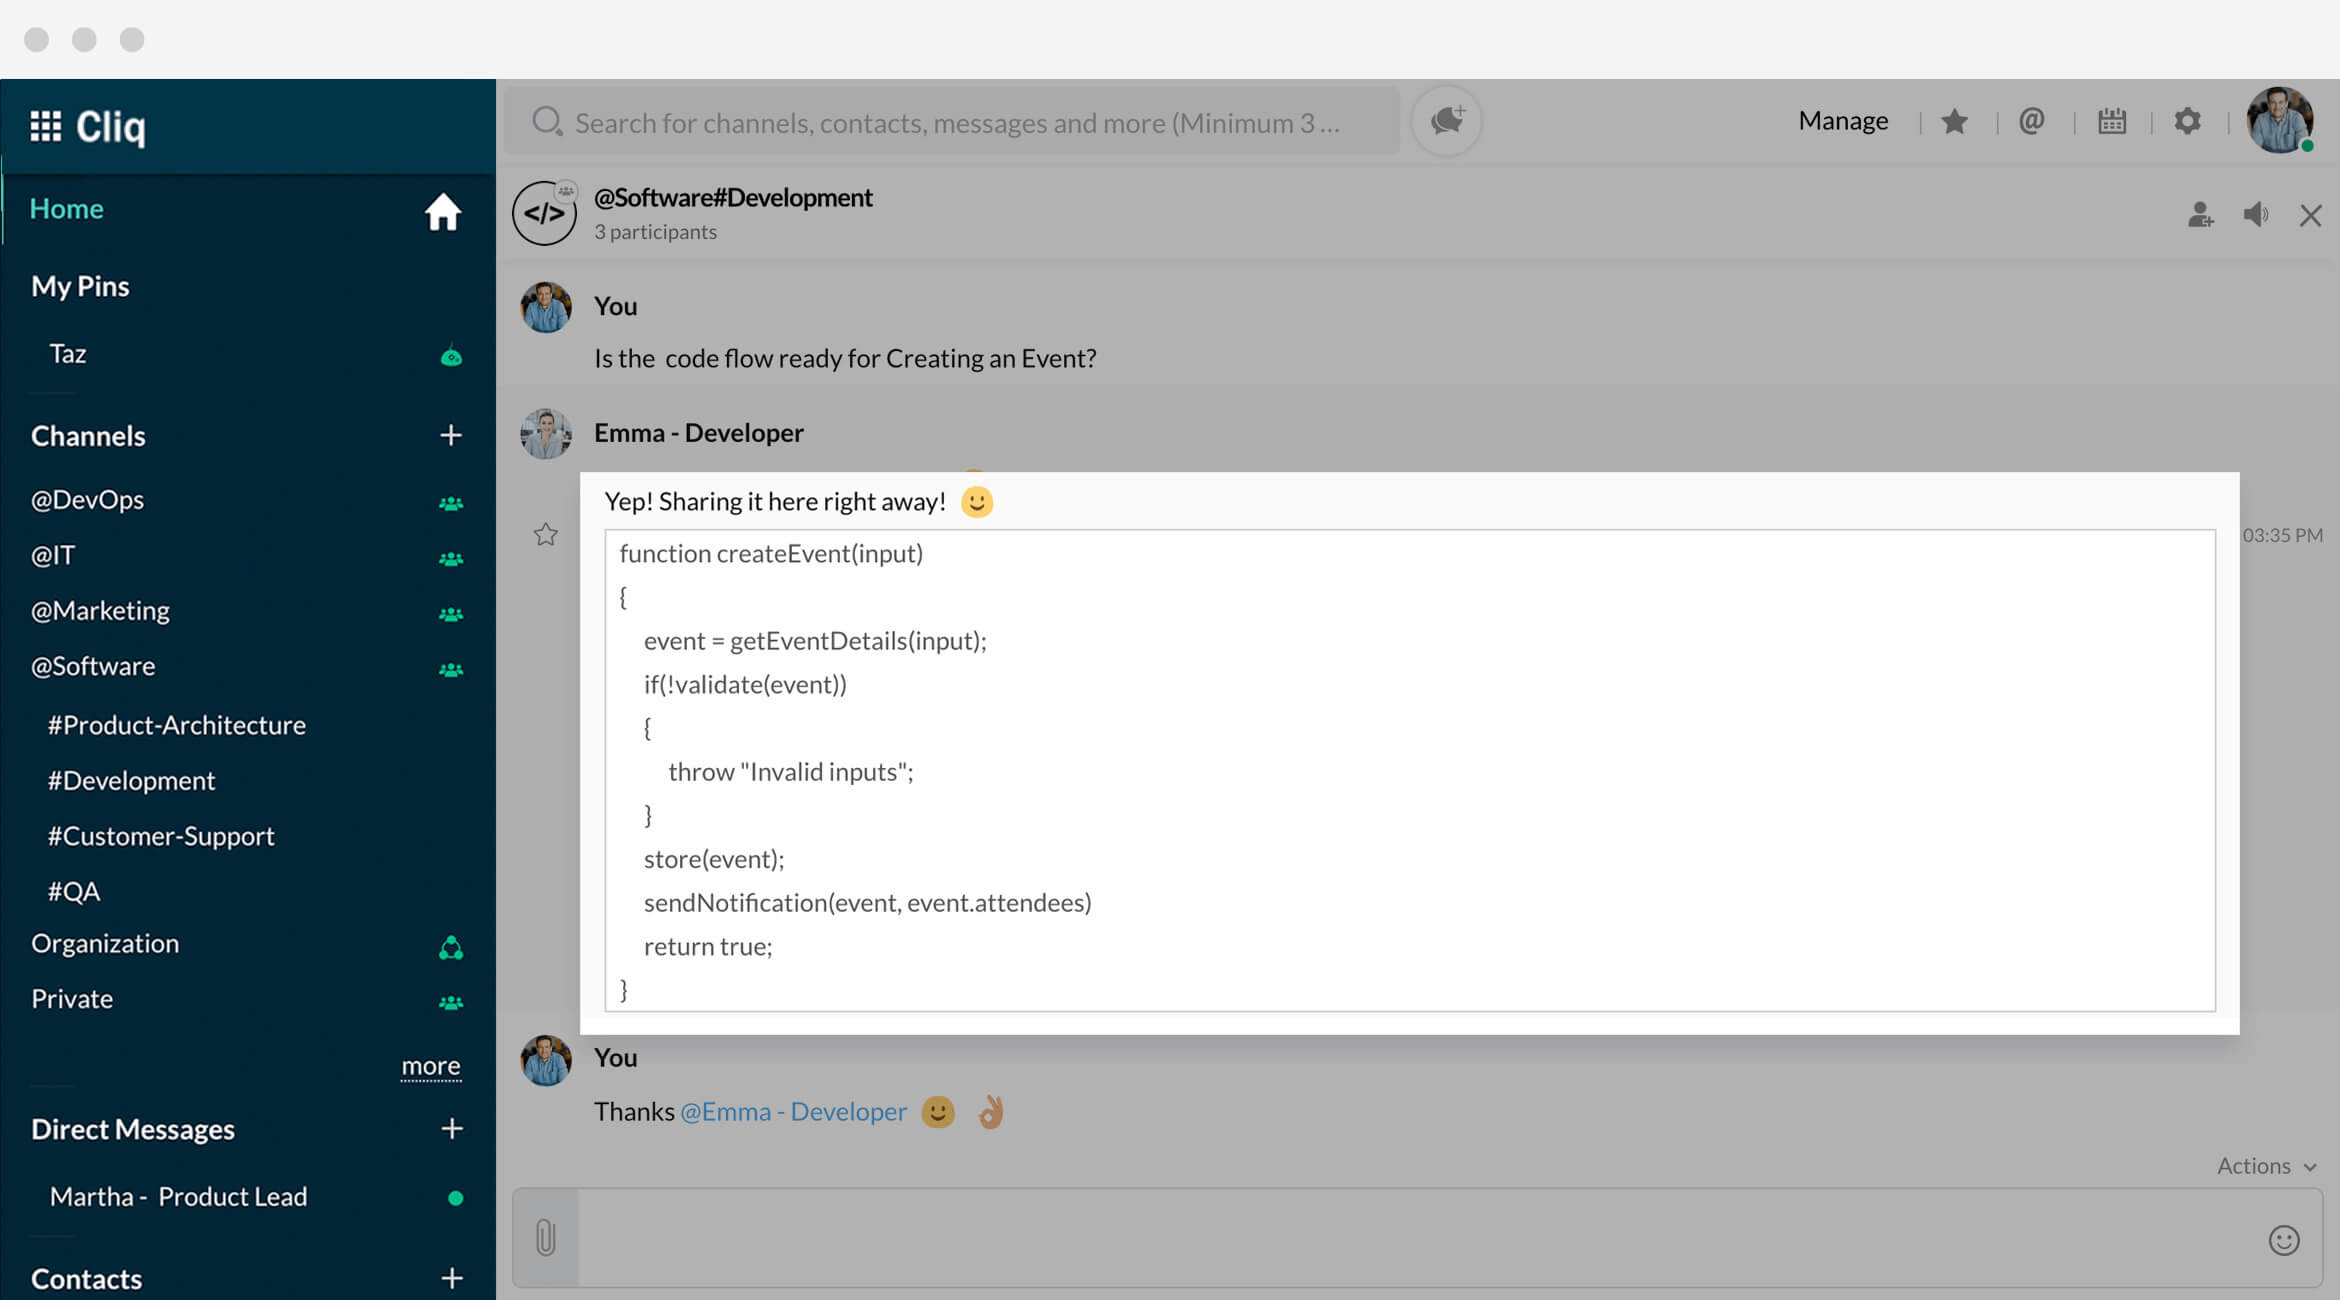This screenshot has height=1300, width=2340.
Task: Open the calendar icon in the top bar
Action: coord(2111,121)
